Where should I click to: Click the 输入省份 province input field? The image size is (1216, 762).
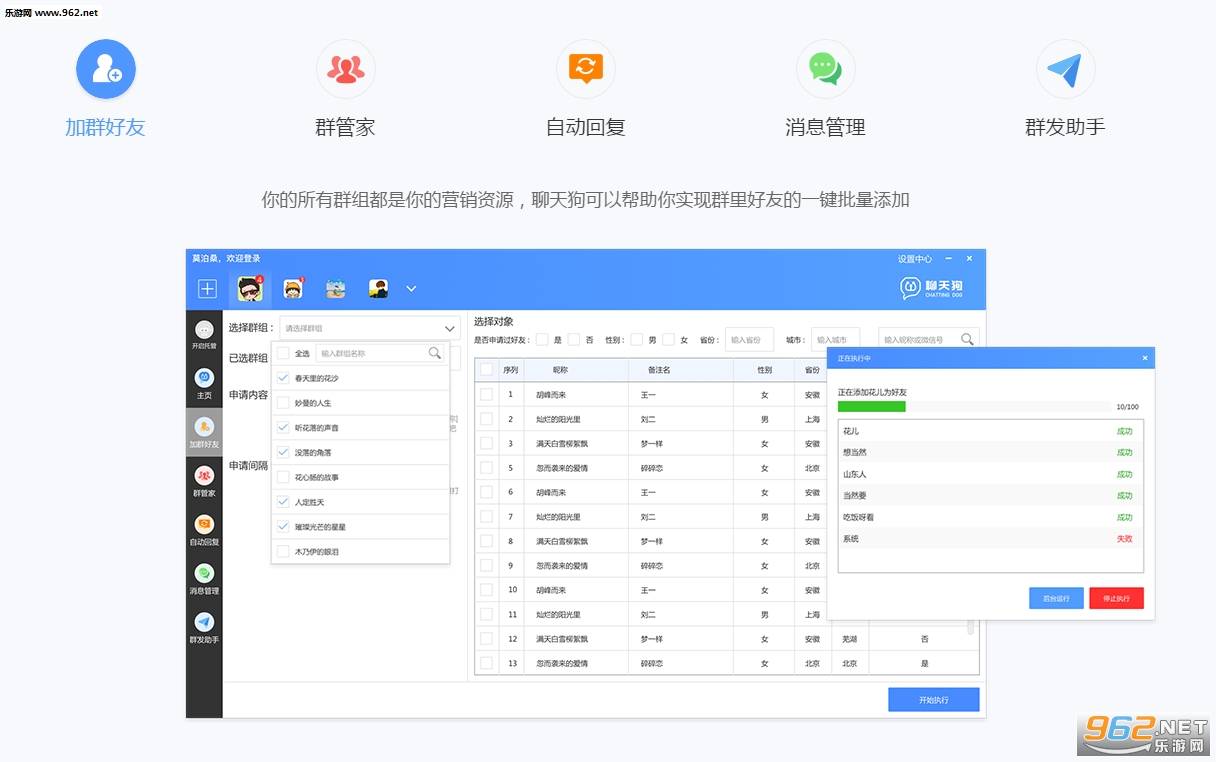click(x=749, y=340)
